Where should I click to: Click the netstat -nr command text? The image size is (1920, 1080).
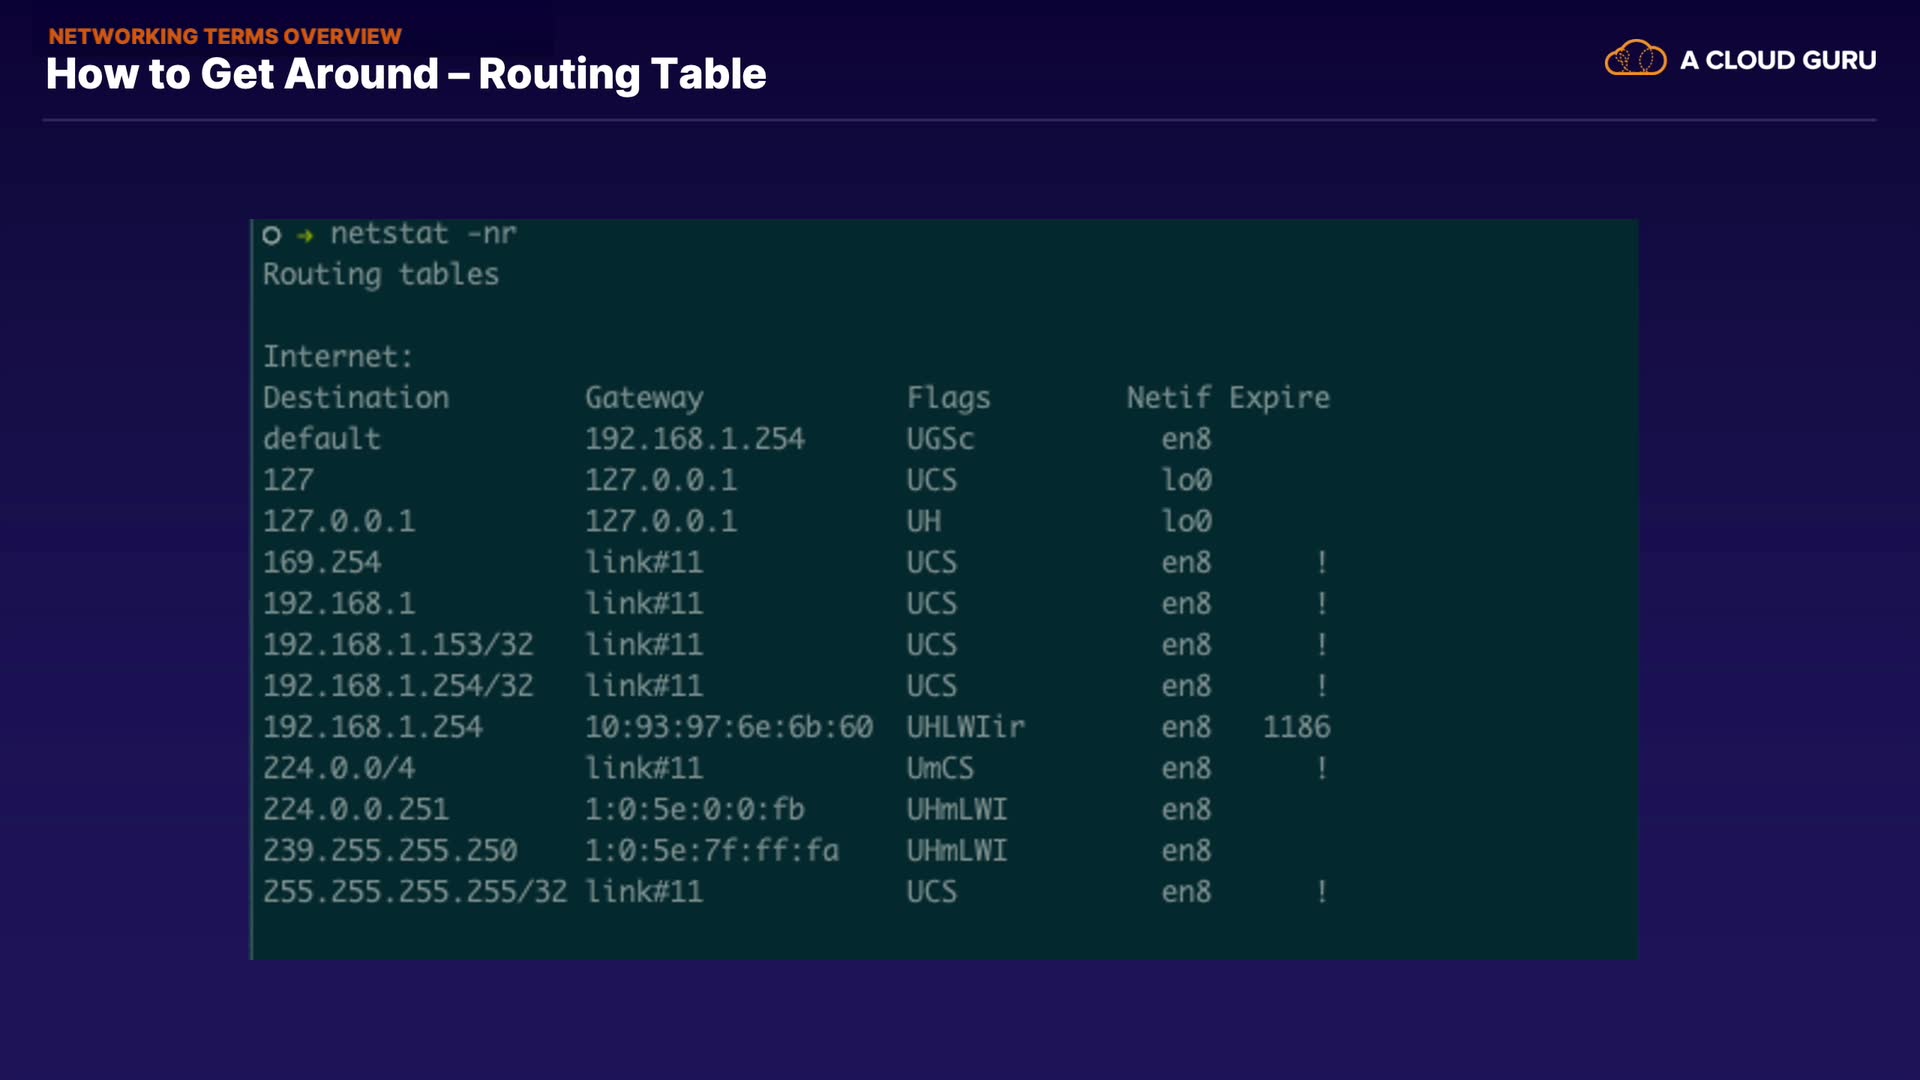[423, 234]
